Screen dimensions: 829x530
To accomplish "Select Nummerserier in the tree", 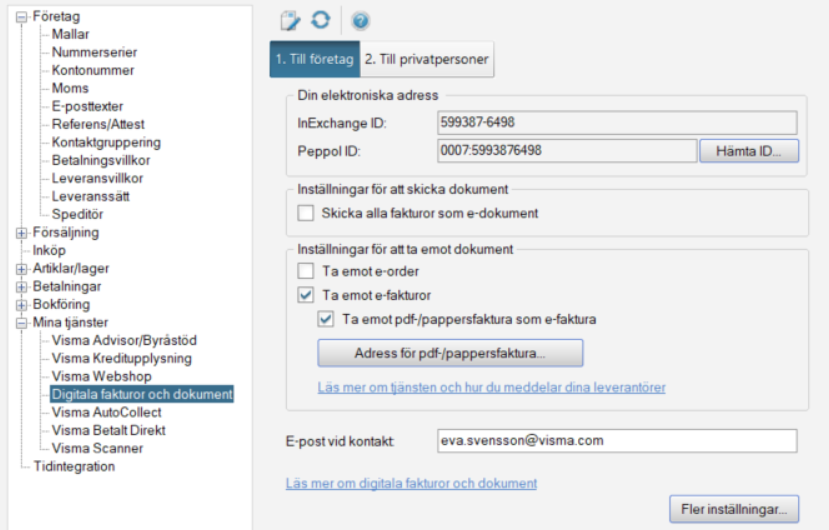I will pyautogui.click(x=94, y=52).
